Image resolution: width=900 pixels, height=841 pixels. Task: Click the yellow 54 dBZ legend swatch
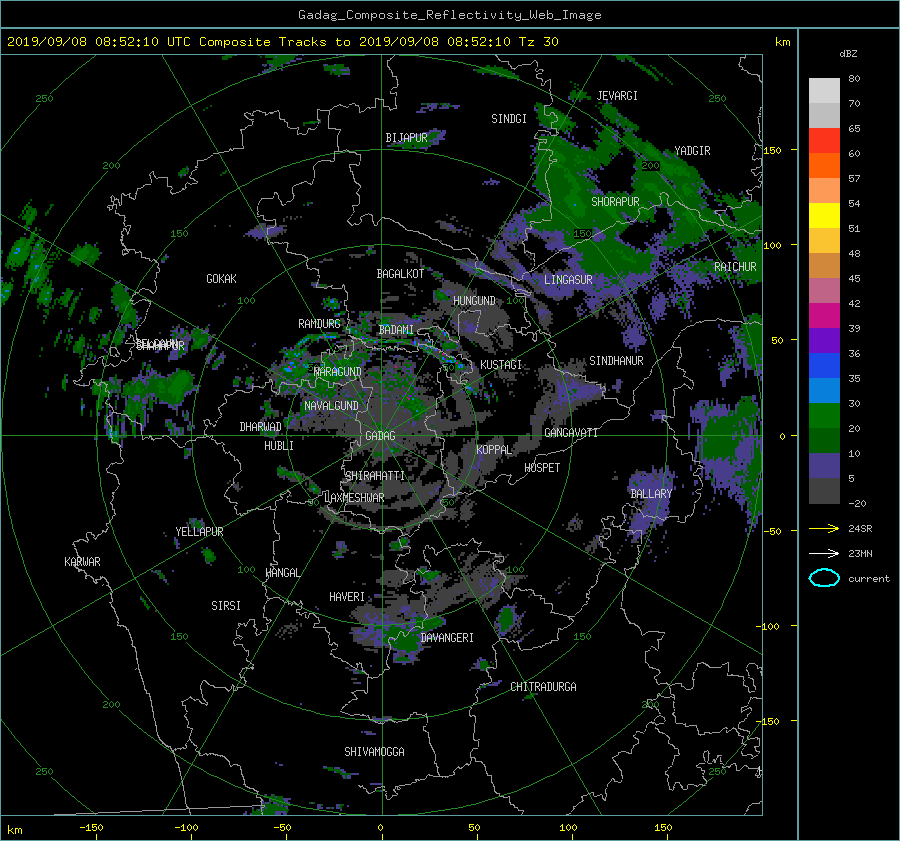(x=824, y=216)
